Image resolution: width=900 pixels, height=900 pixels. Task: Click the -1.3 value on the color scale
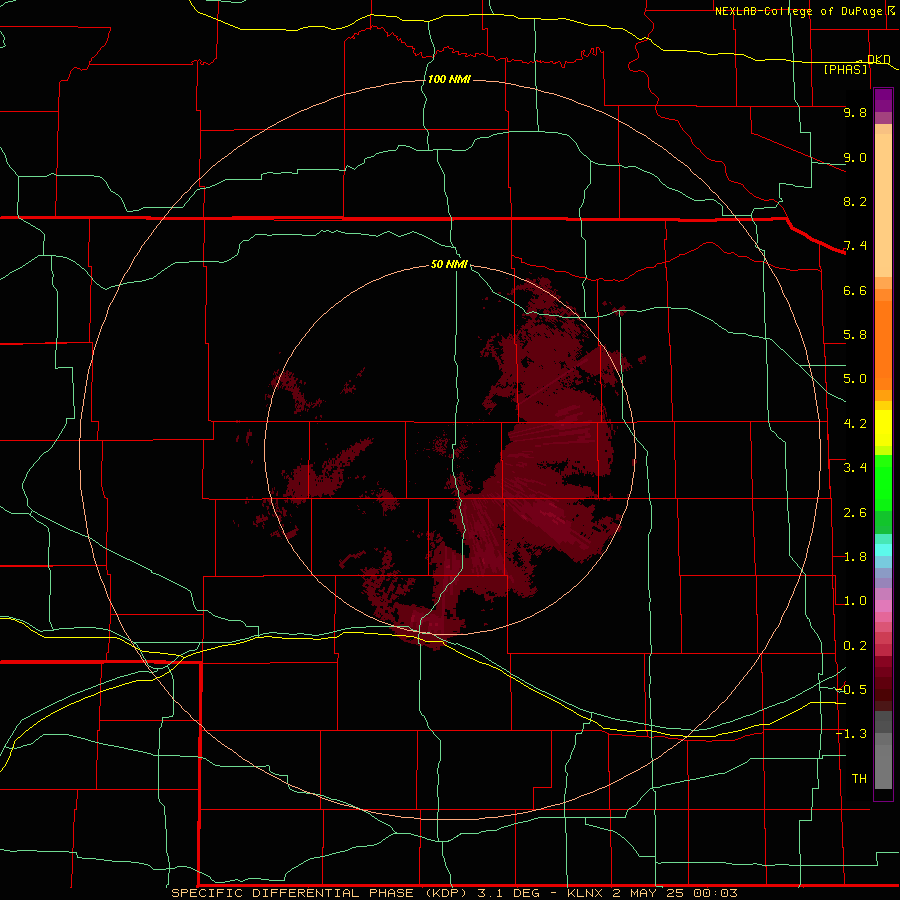pos(851,734)
